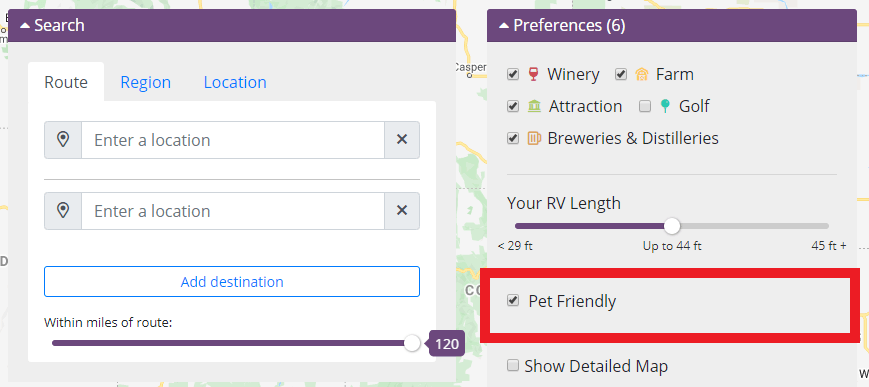Clear the first location with its X button

click(402, 140)
